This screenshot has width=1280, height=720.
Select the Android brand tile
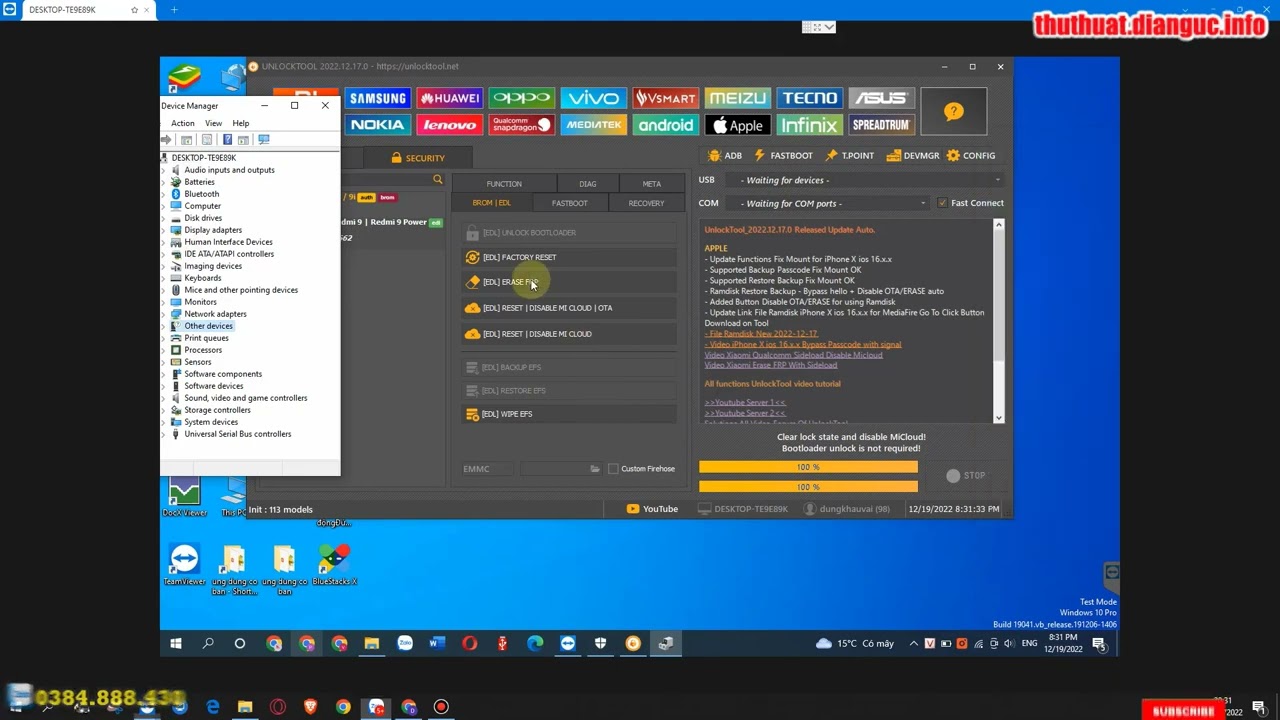pyautogui.click(x=665, y=125)
